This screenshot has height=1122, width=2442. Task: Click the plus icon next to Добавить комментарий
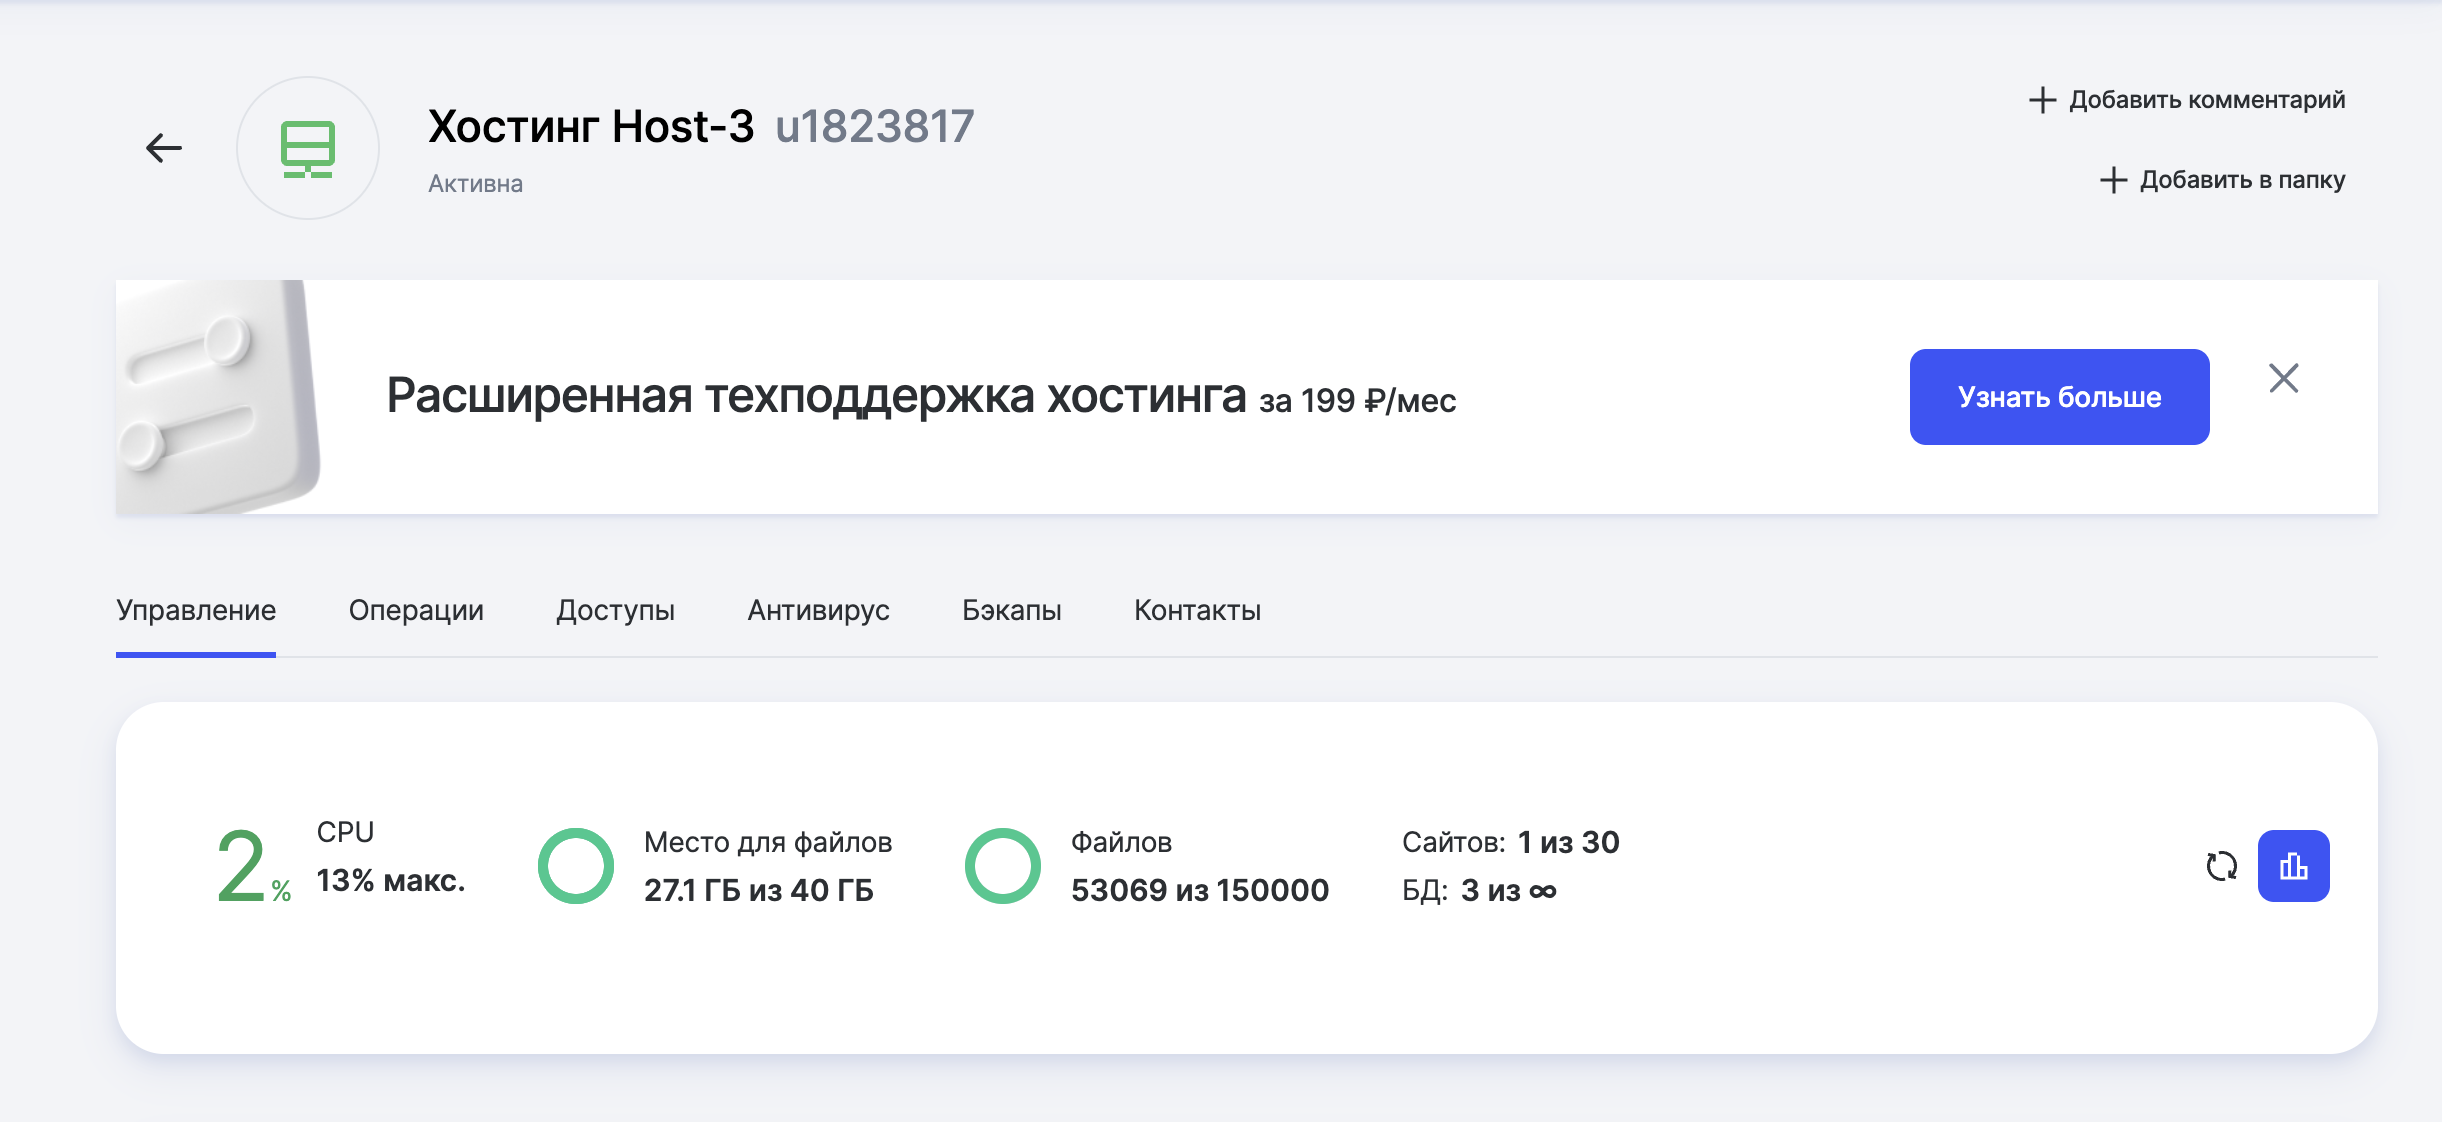coord(2041,99)
